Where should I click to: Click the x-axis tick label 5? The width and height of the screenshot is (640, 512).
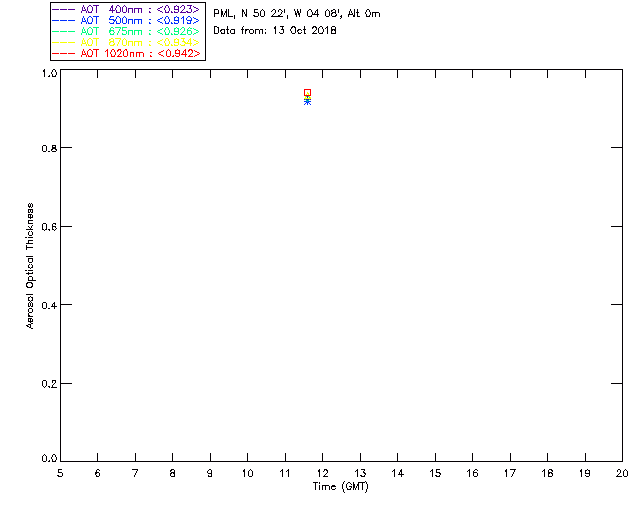[x=60, y=473]
